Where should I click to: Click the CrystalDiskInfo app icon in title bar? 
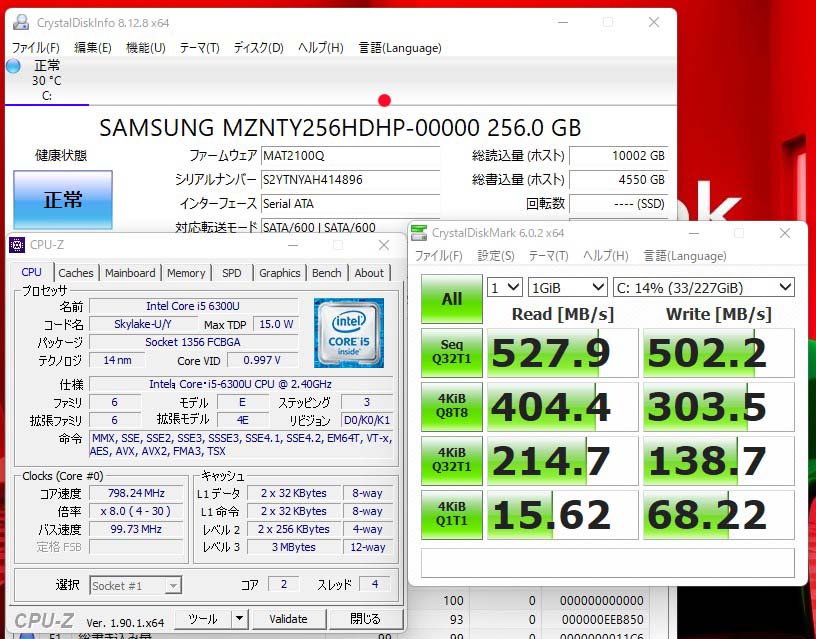tap(21, 22)
